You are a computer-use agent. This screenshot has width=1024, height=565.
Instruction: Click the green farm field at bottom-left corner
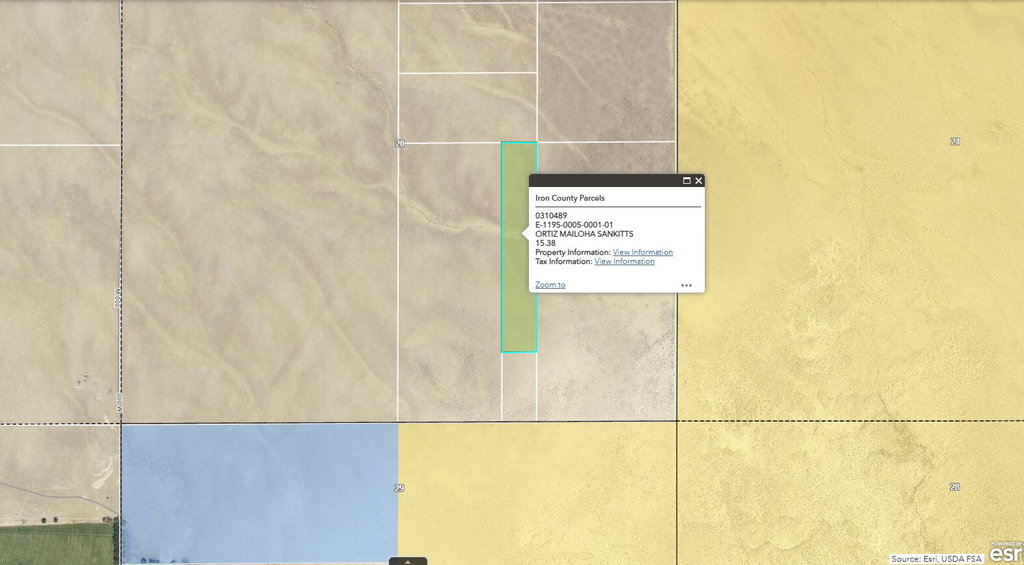pyautogui.click(x=56, y=543)
